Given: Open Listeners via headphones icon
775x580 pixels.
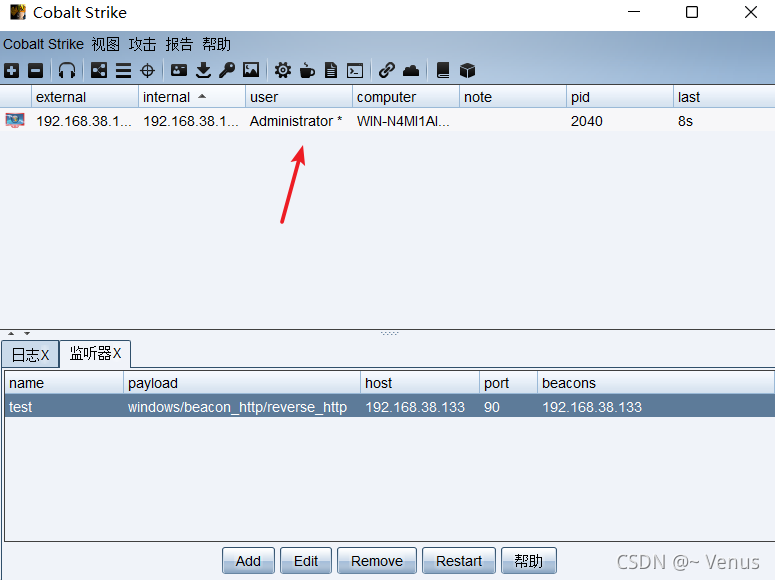Looking at the screenshot, I should pos(67,71).
